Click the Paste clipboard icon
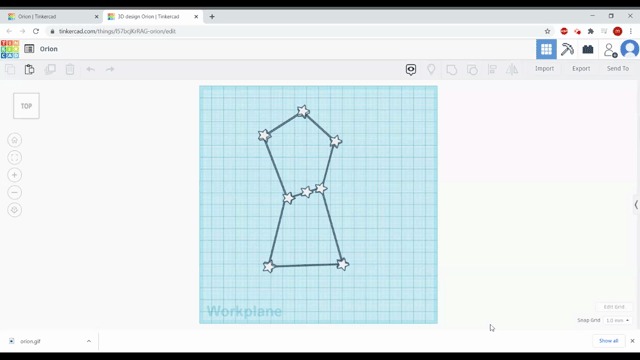Image resolution: width=640 pixels, height=360 pixels. [29, 69]
